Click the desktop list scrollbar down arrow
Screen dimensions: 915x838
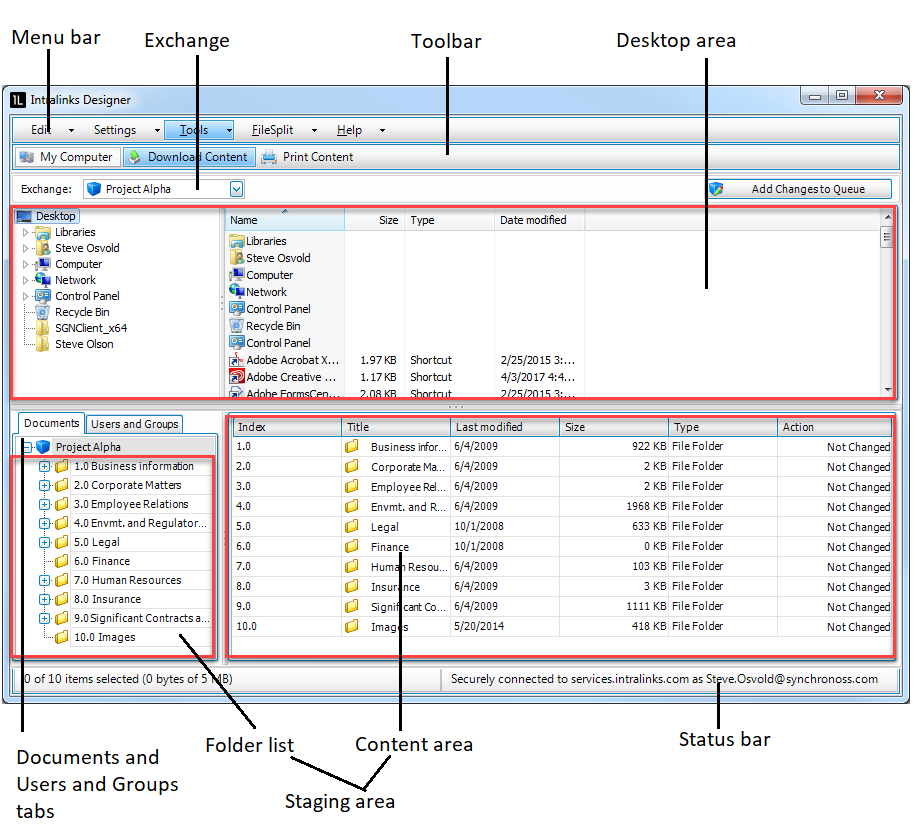pyautogui.click(x=888, y=389)
